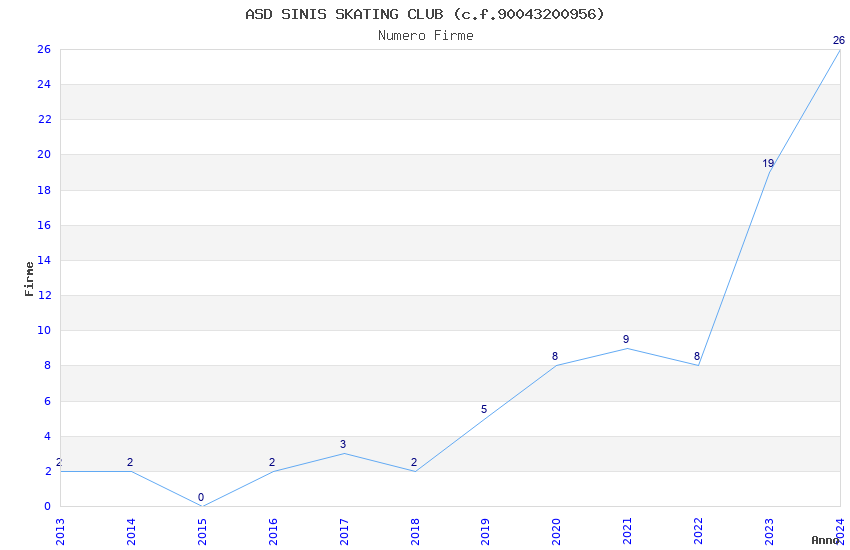Select the data label 2 for 2018
Image resolution: width=850 pixels, height=550 pixels.
coord(414,462)
